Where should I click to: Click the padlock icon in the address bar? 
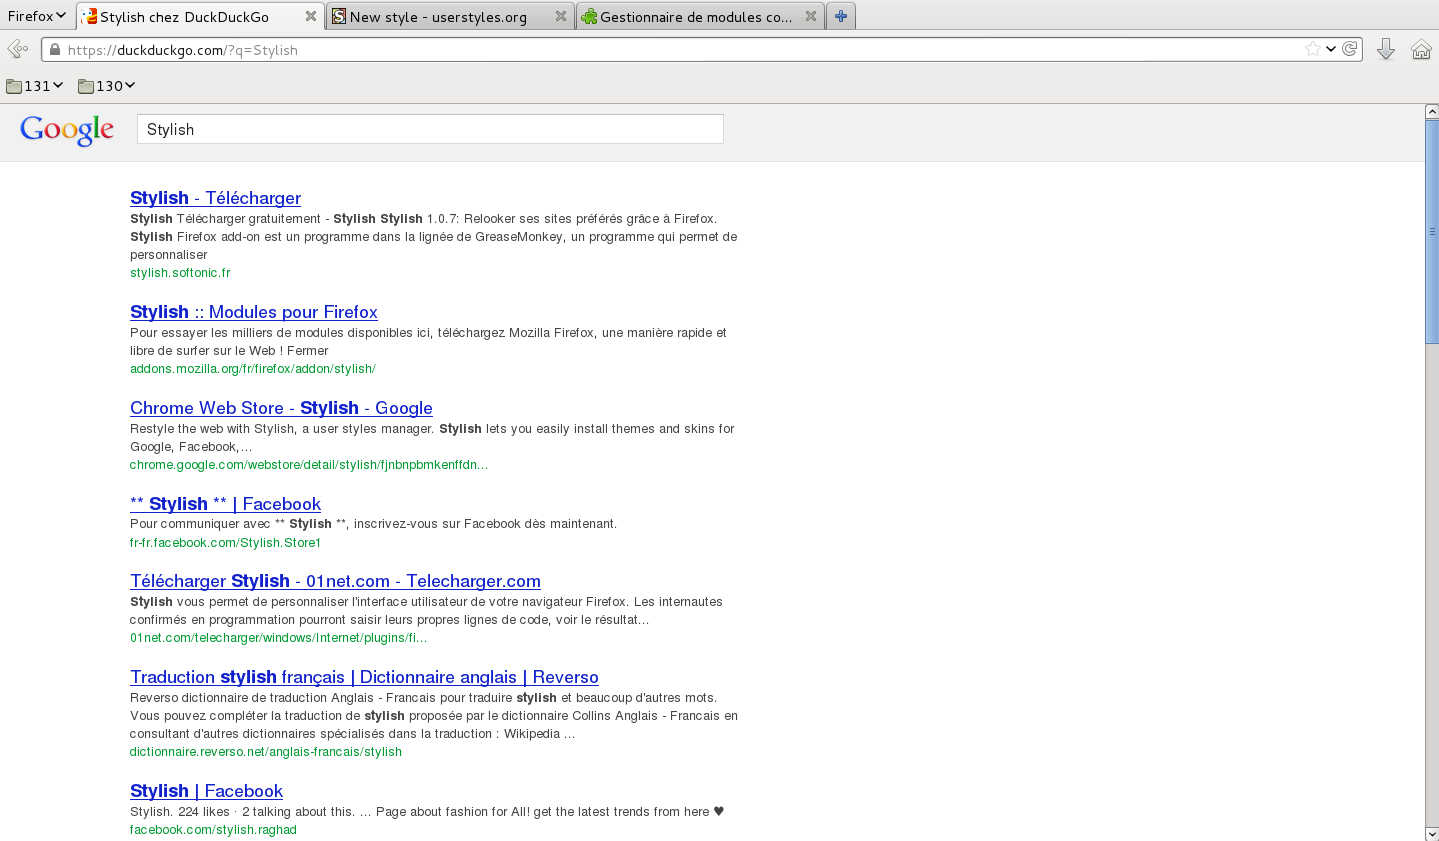tap(55, 49)
